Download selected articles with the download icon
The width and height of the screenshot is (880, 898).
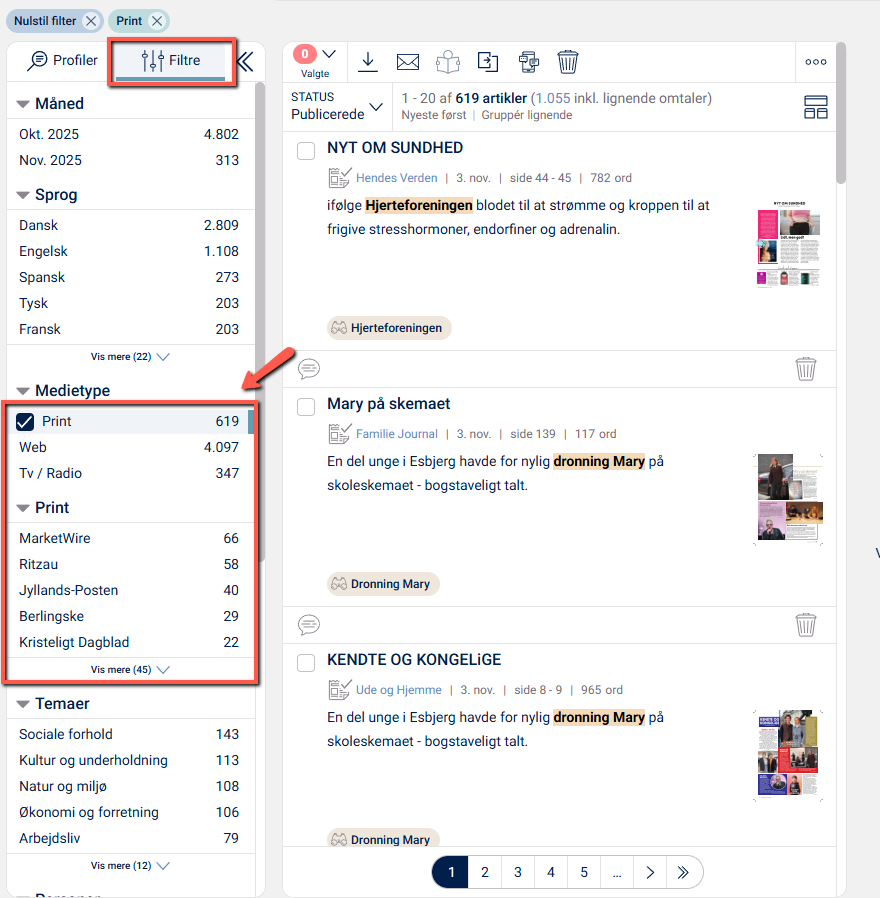[x=368, y=62]
